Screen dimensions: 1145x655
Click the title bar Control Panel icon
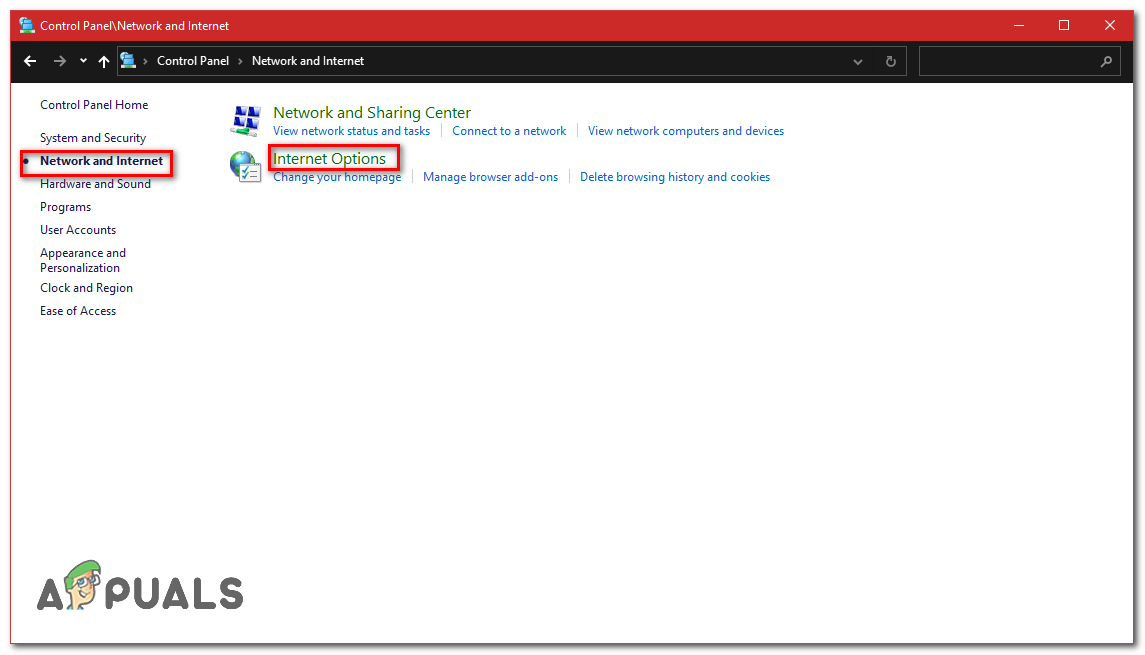tap(26, 25)
